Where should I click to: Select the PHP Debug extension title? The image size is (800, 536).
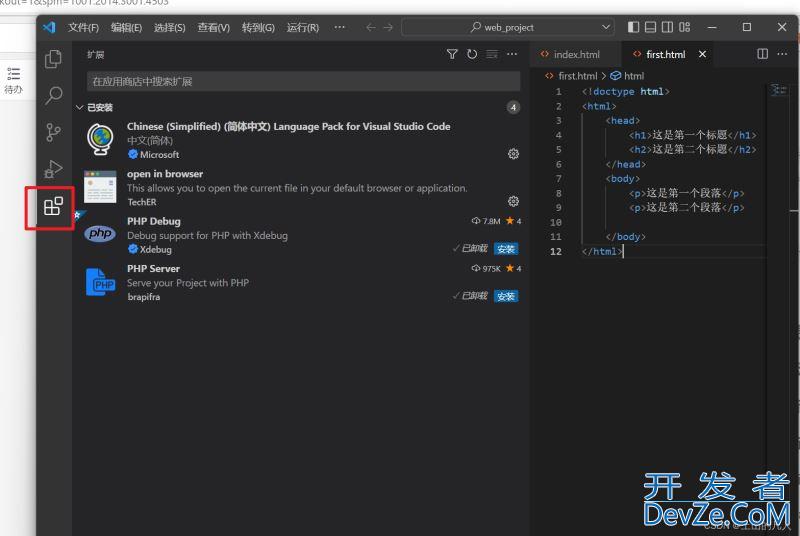pos(154,221)
